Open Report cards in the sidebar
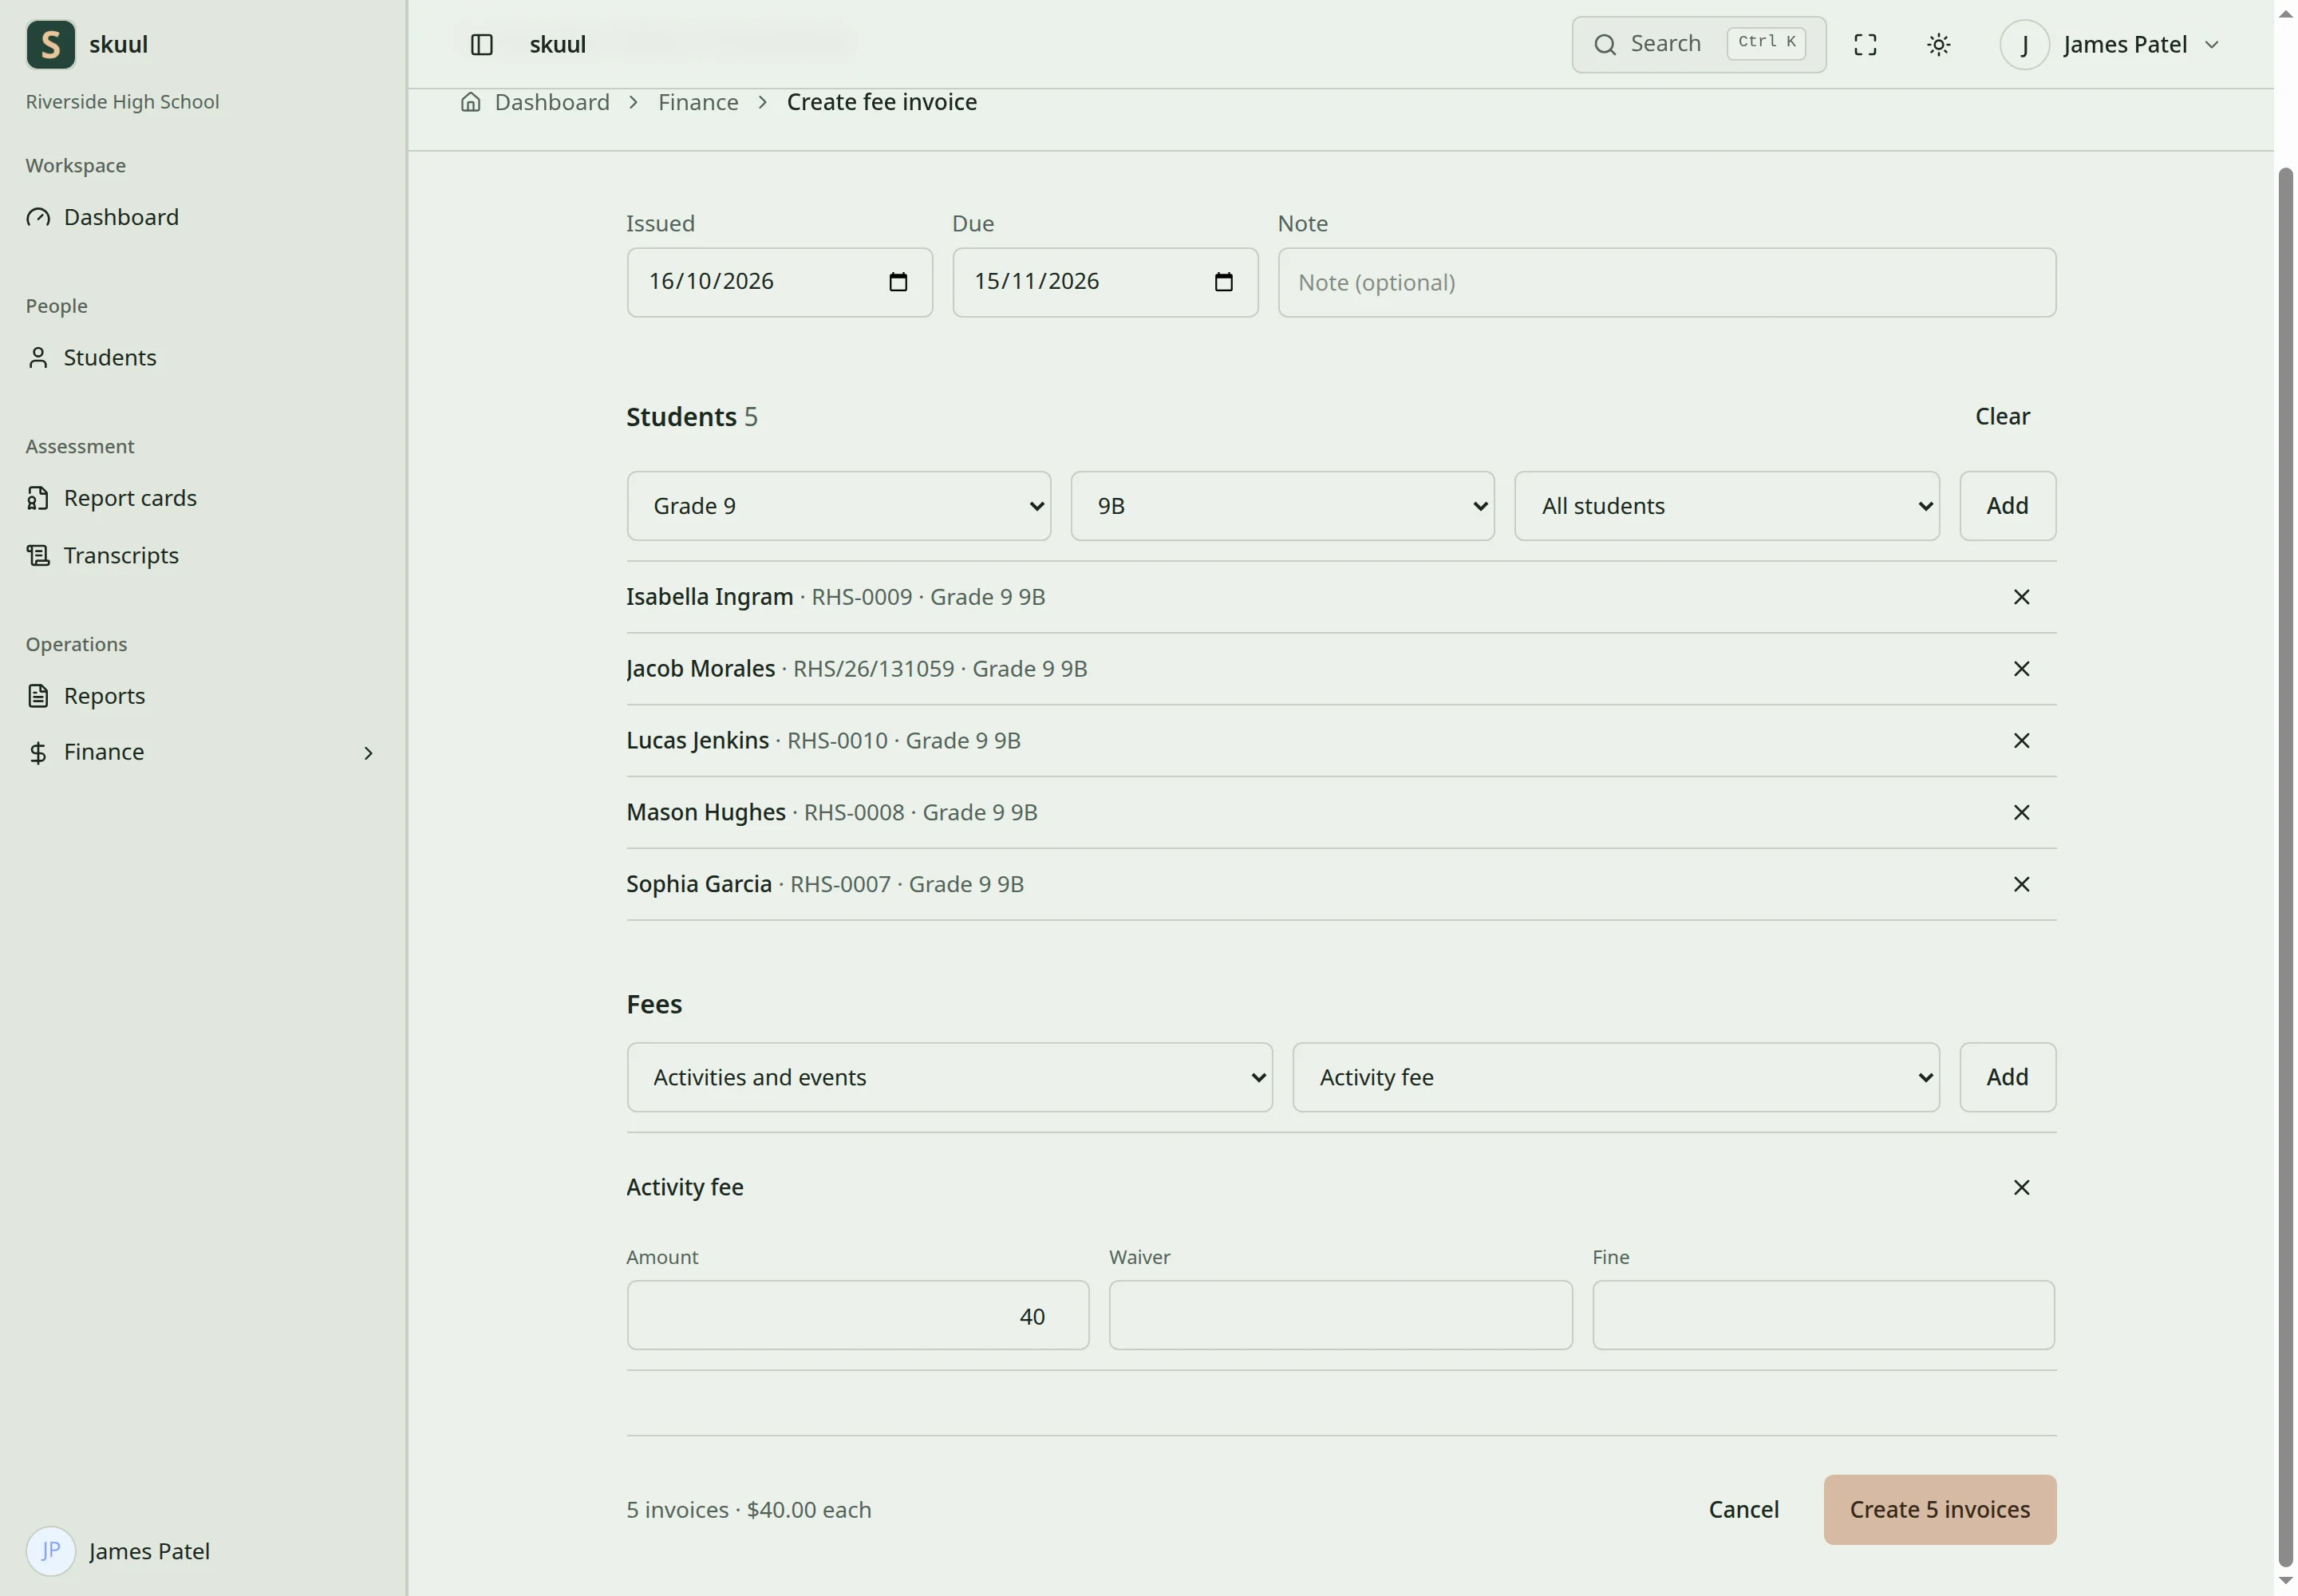The width and height of the screenshot is (2298, 1596). tap(130, 498)
